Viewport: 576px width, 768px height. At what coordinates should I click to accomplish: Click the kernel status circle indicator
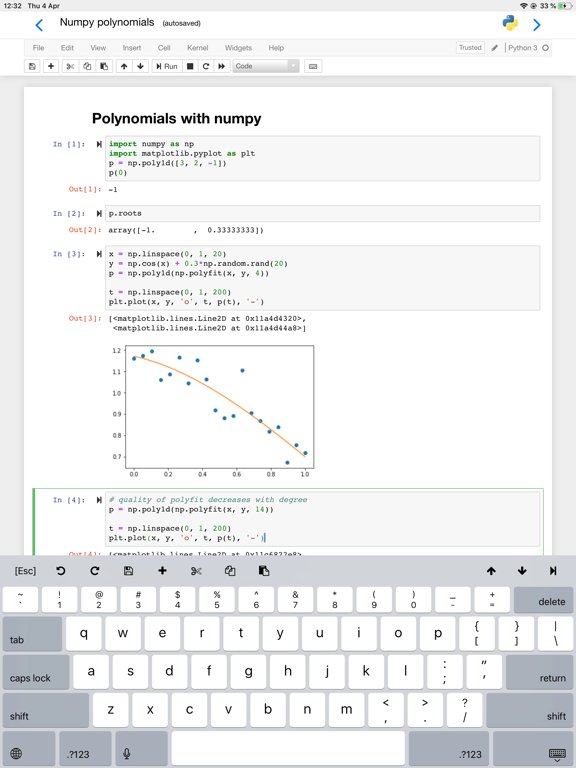[x=545, y=48]
